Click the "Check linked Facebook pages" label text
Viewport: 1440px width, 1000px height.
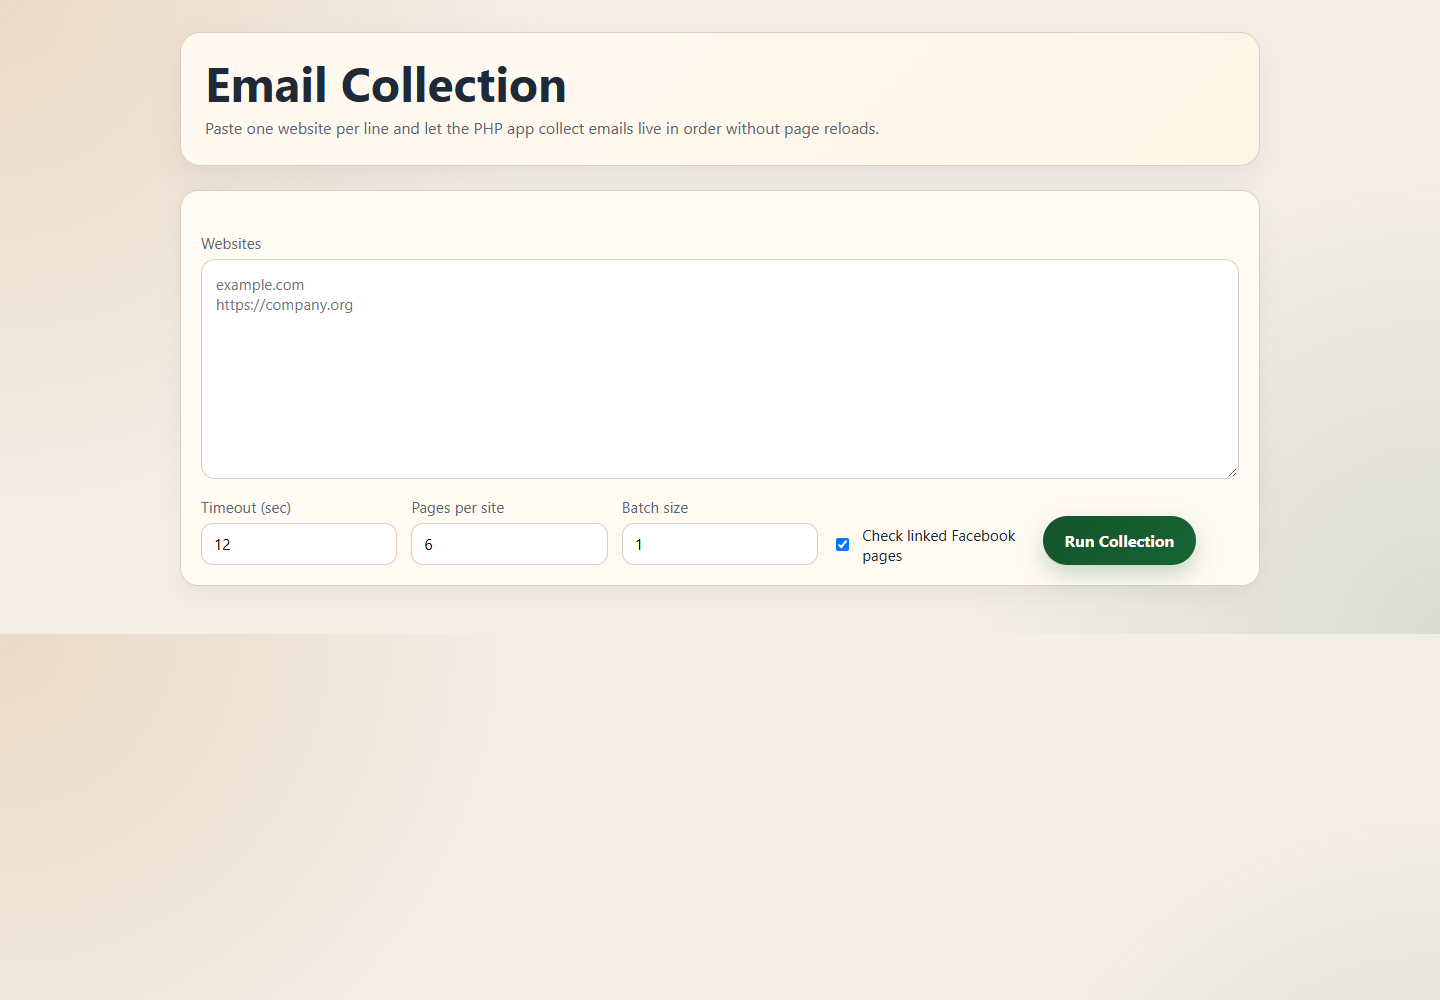tap(939, 546)
